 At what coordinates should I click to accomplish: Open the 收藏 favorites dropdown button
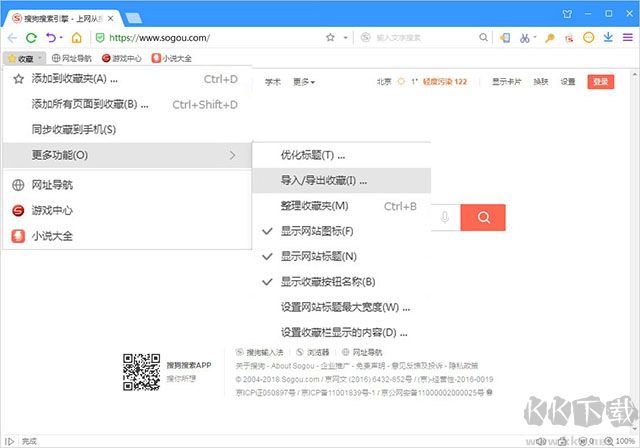[24, 59]
